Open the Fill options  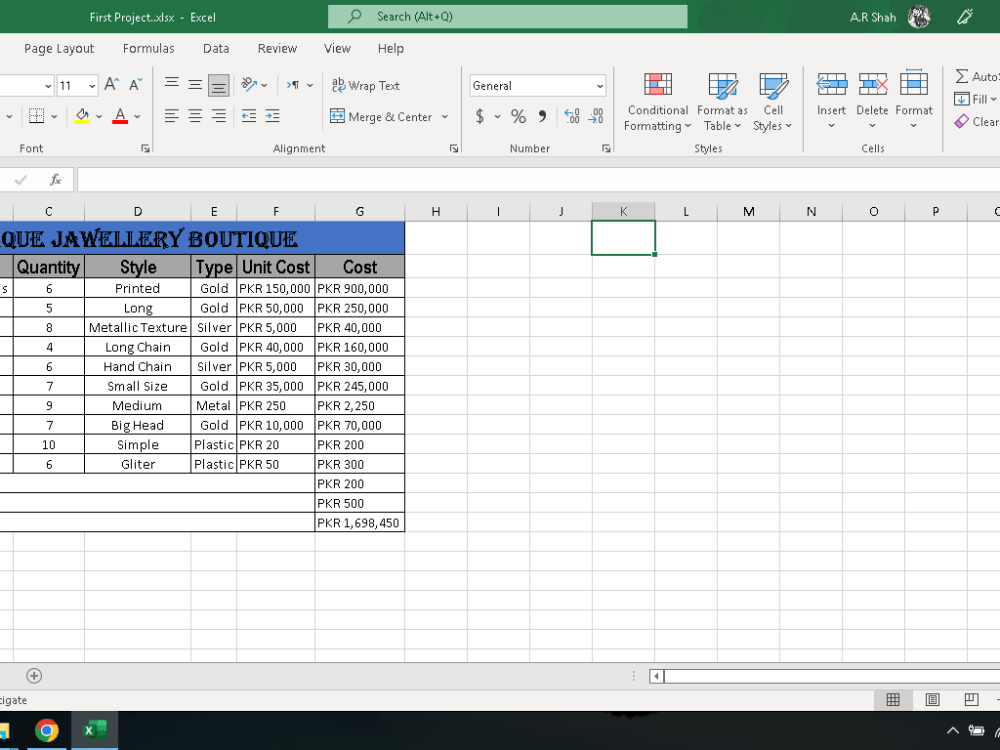[x=974, y=99]
